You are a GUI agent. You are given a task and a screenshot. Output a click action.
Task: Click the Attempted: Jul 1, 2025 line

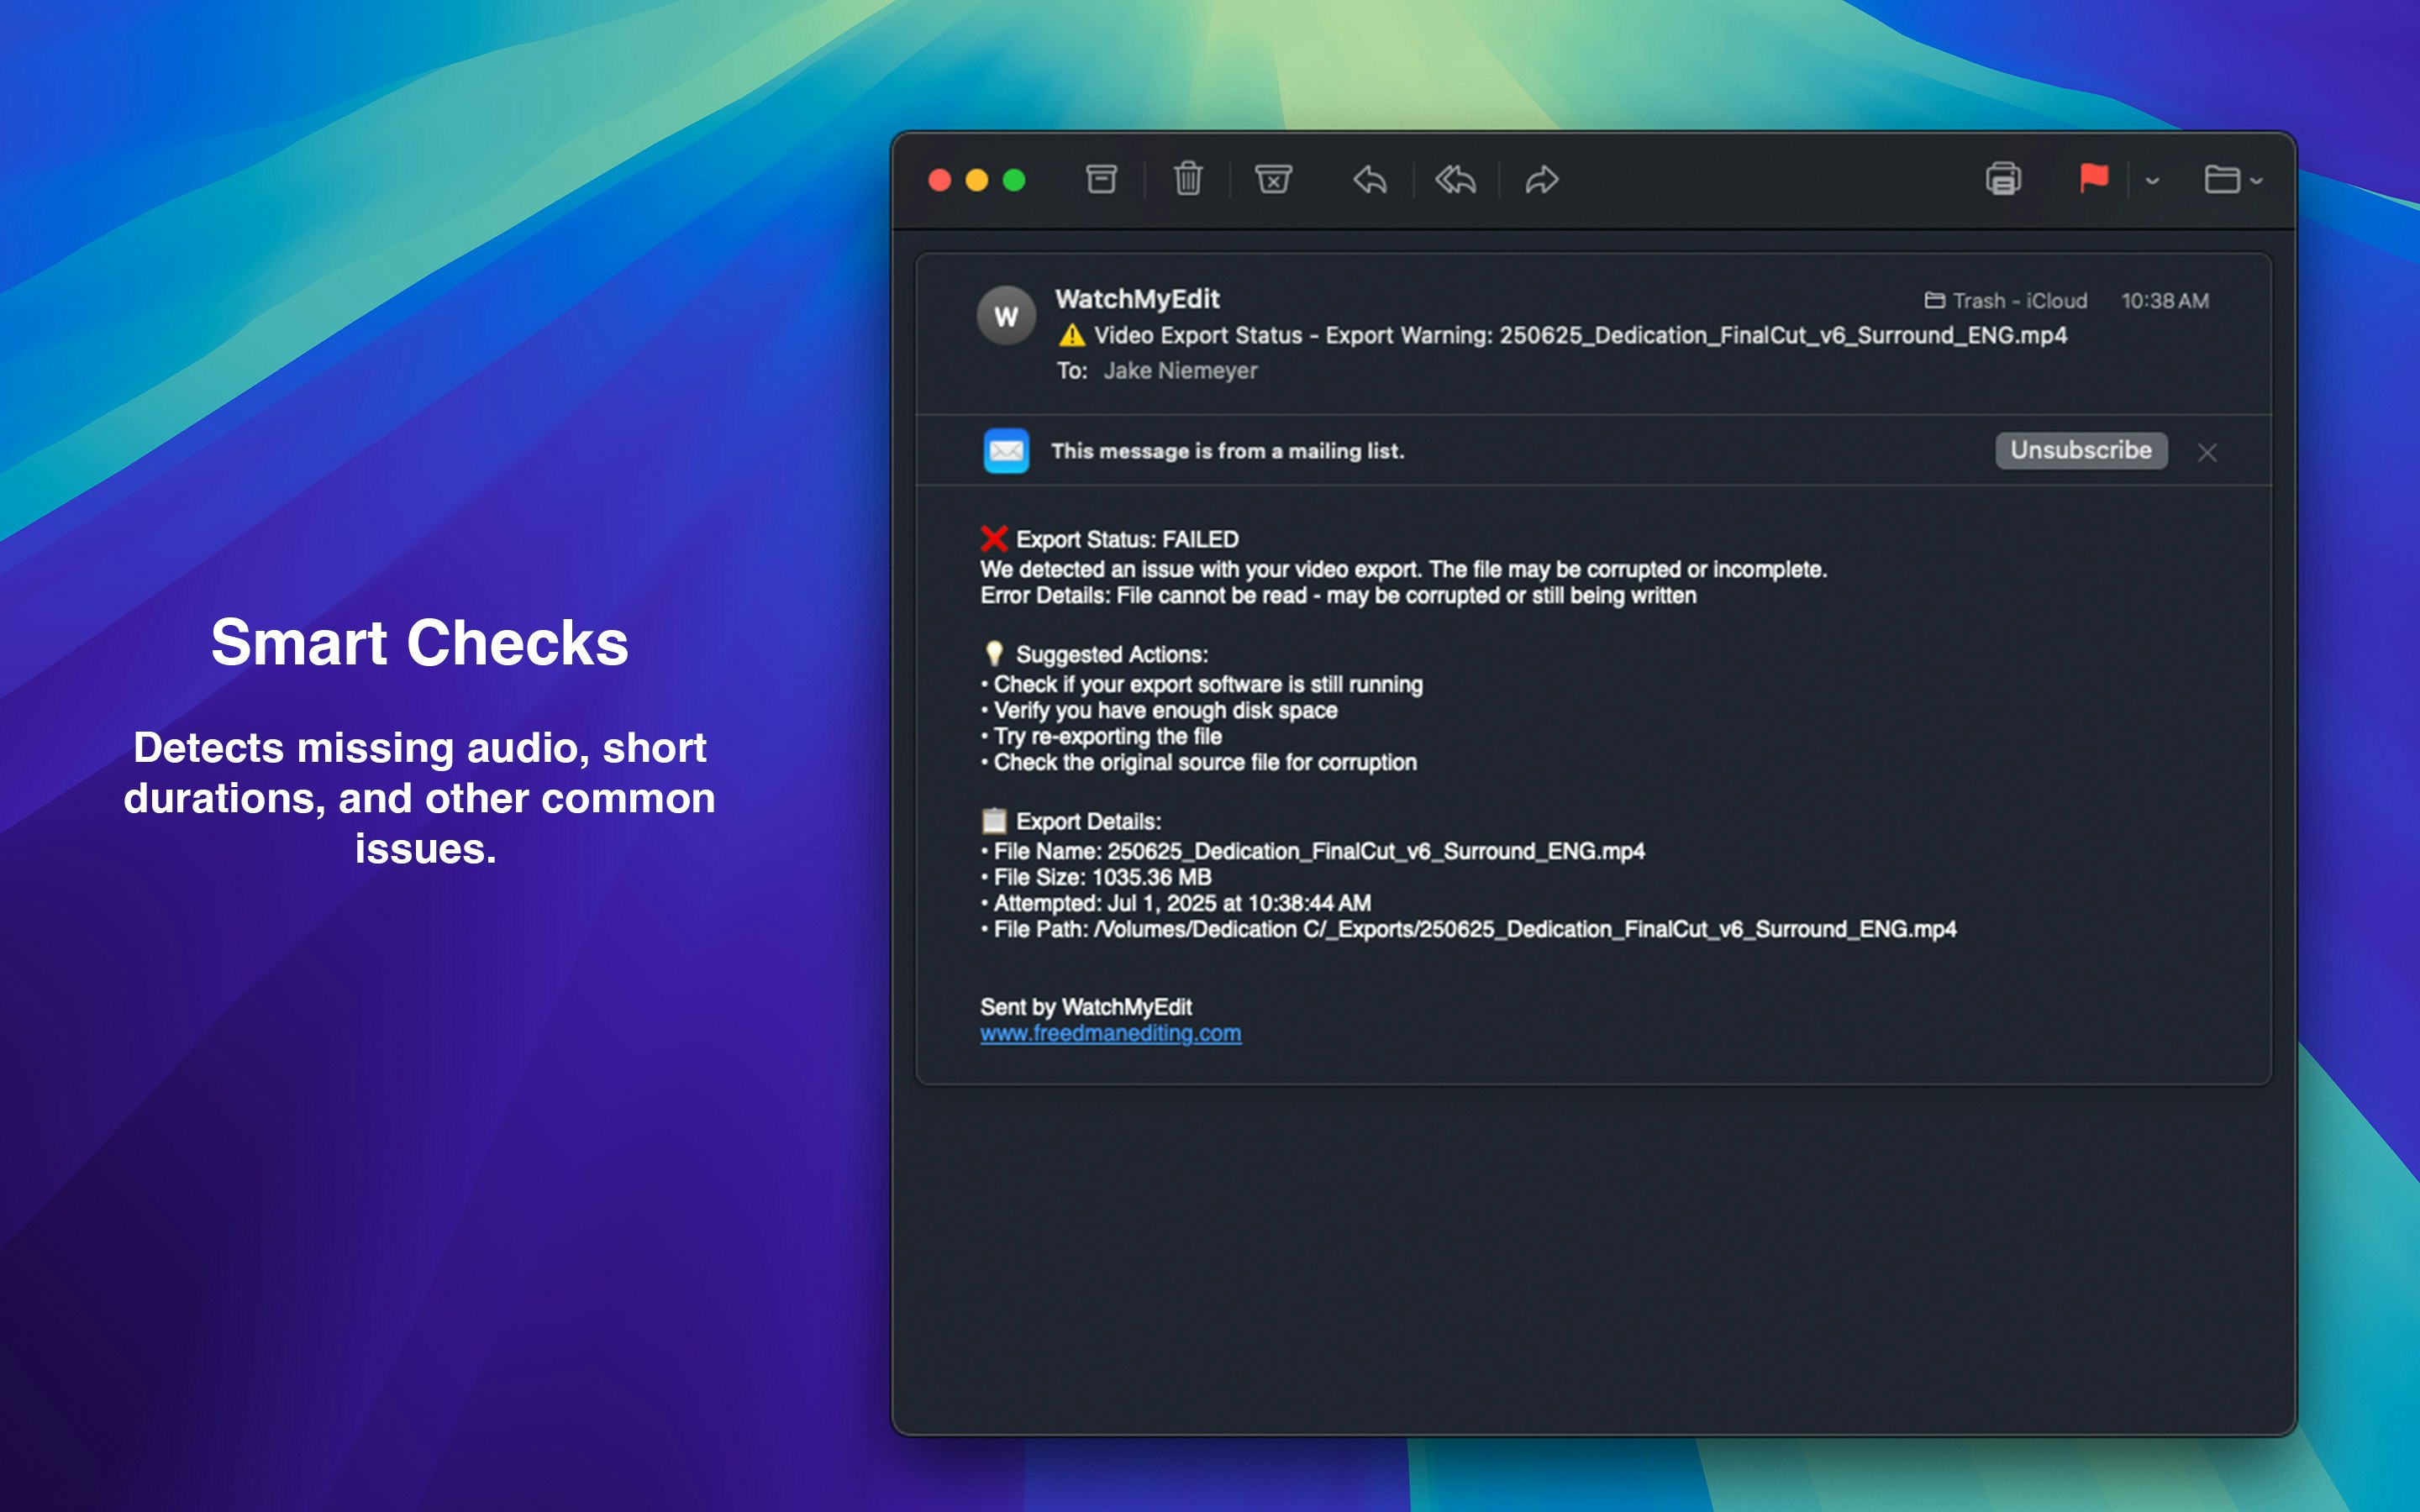[1176, 904]
